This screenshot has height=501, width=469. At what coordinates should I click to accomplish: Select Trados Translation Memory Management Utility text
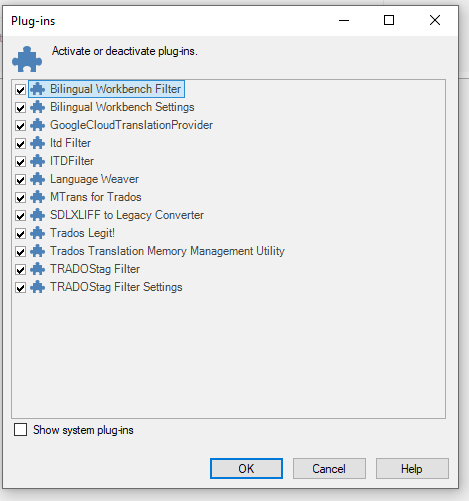tap(167, 251)
